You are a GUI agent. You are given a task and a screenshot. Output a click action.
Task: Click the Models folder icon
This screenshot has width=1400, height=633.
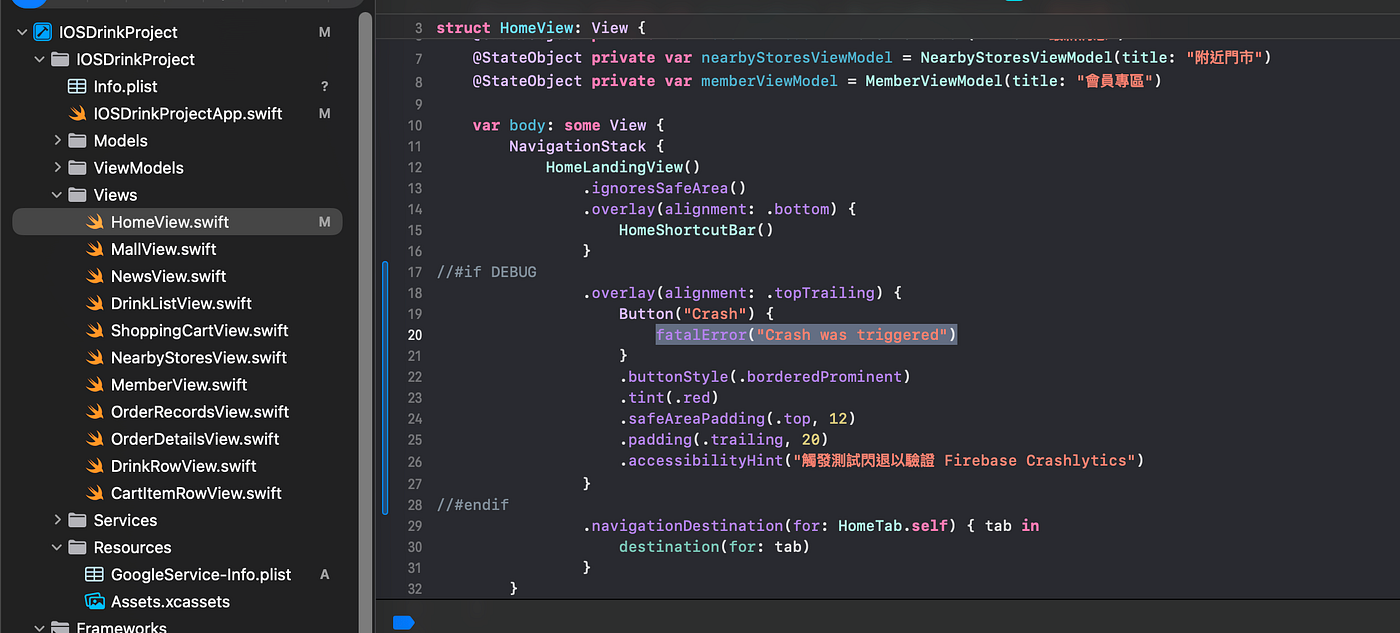coord(77,141)
